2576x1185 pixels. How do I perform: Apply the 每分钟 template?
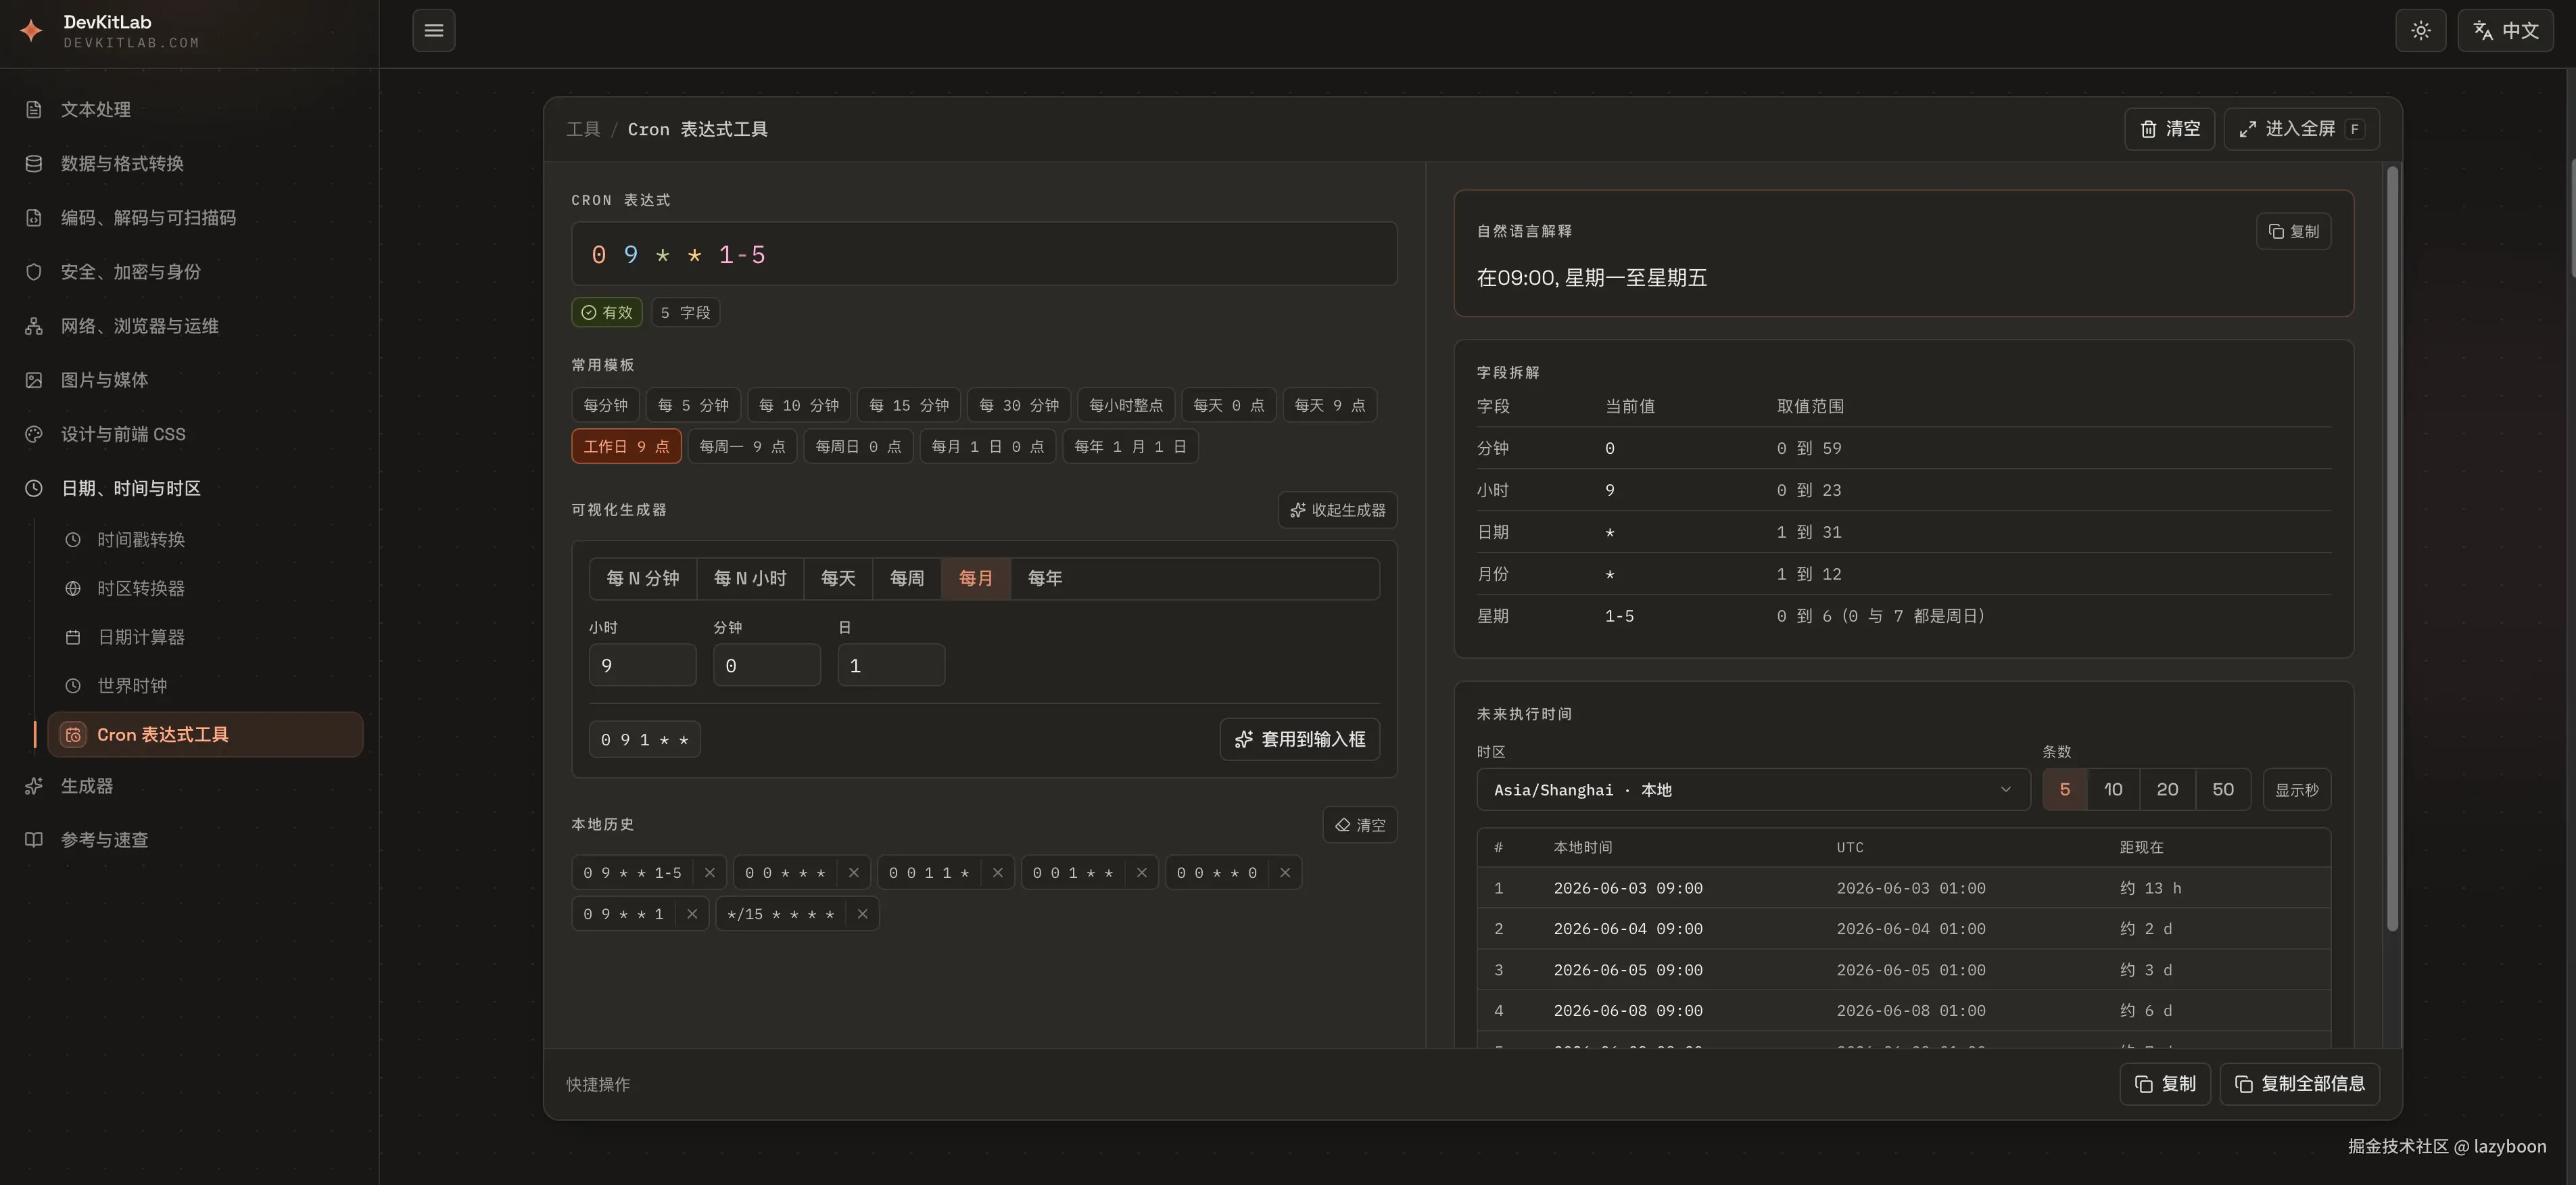coord(605,405)
